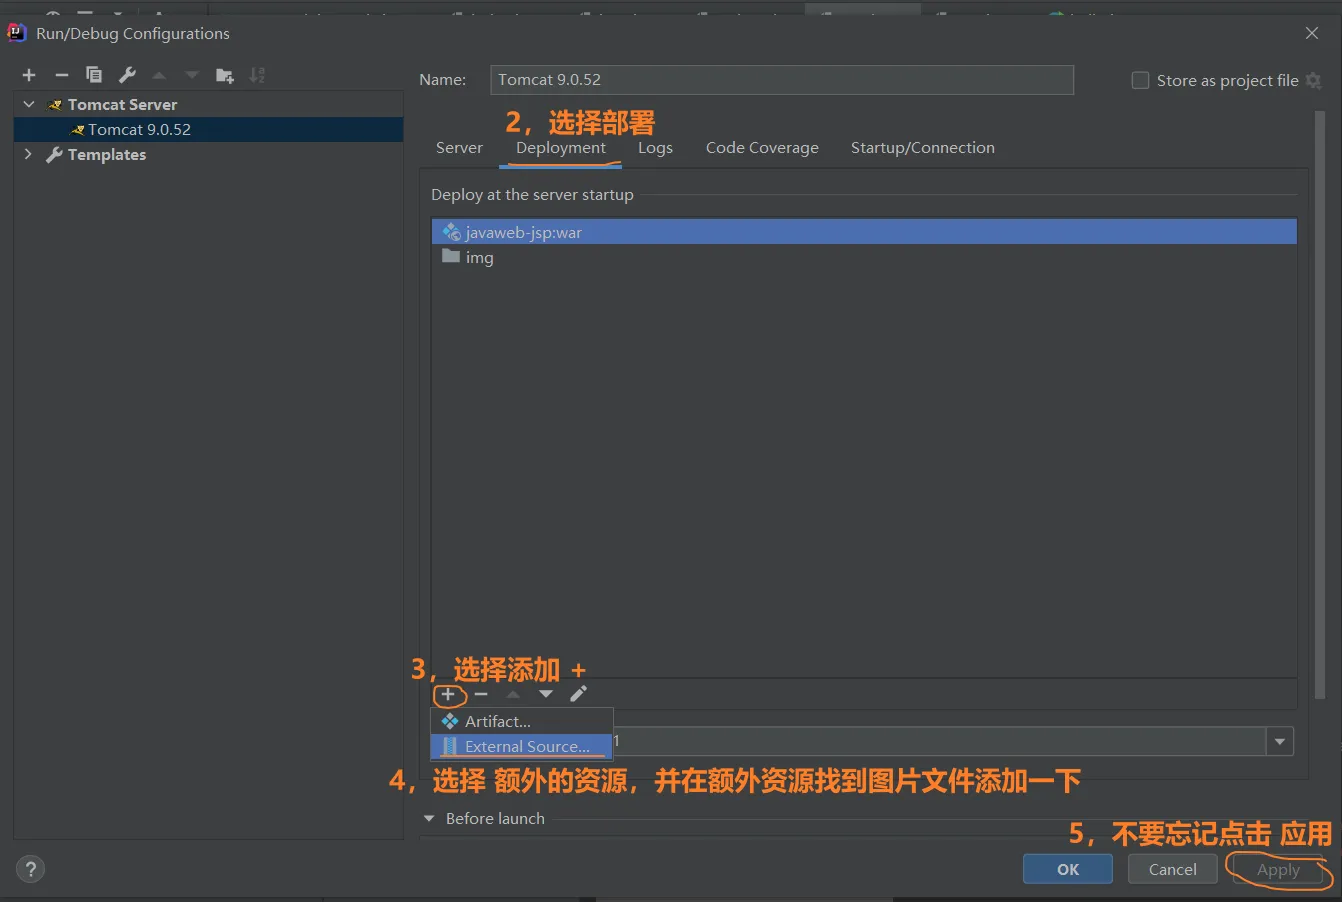Sort configurations alphabetically

257,75
